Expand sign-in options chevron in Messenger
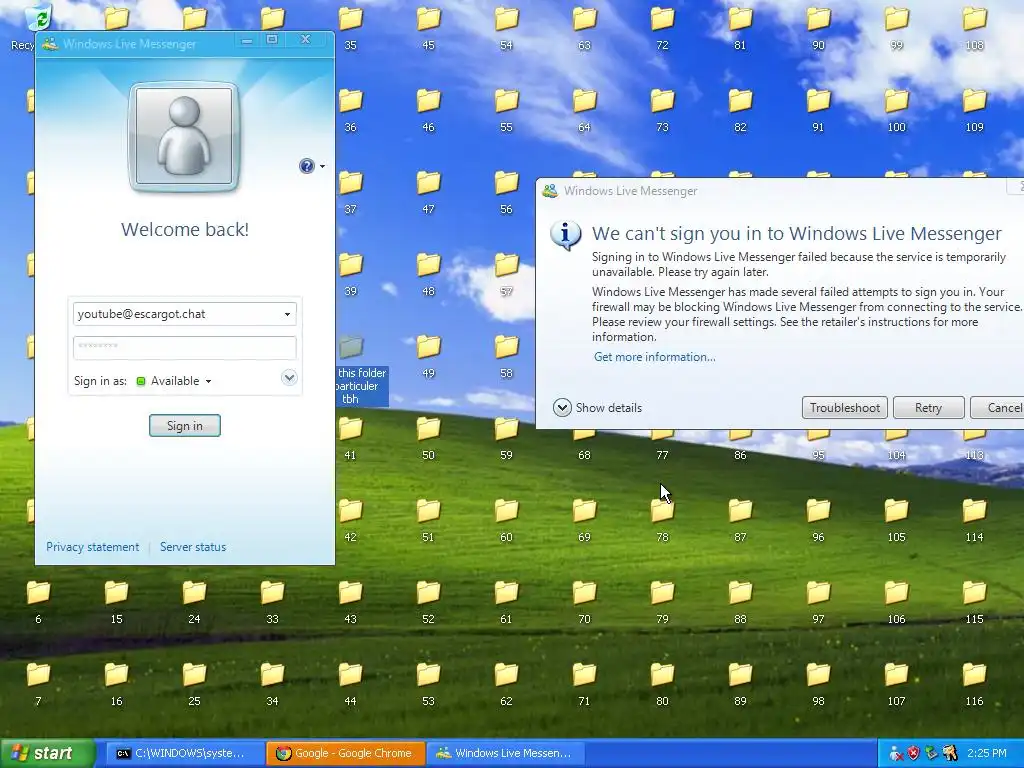Viewport: 1024px width, 768px height. 289,377
